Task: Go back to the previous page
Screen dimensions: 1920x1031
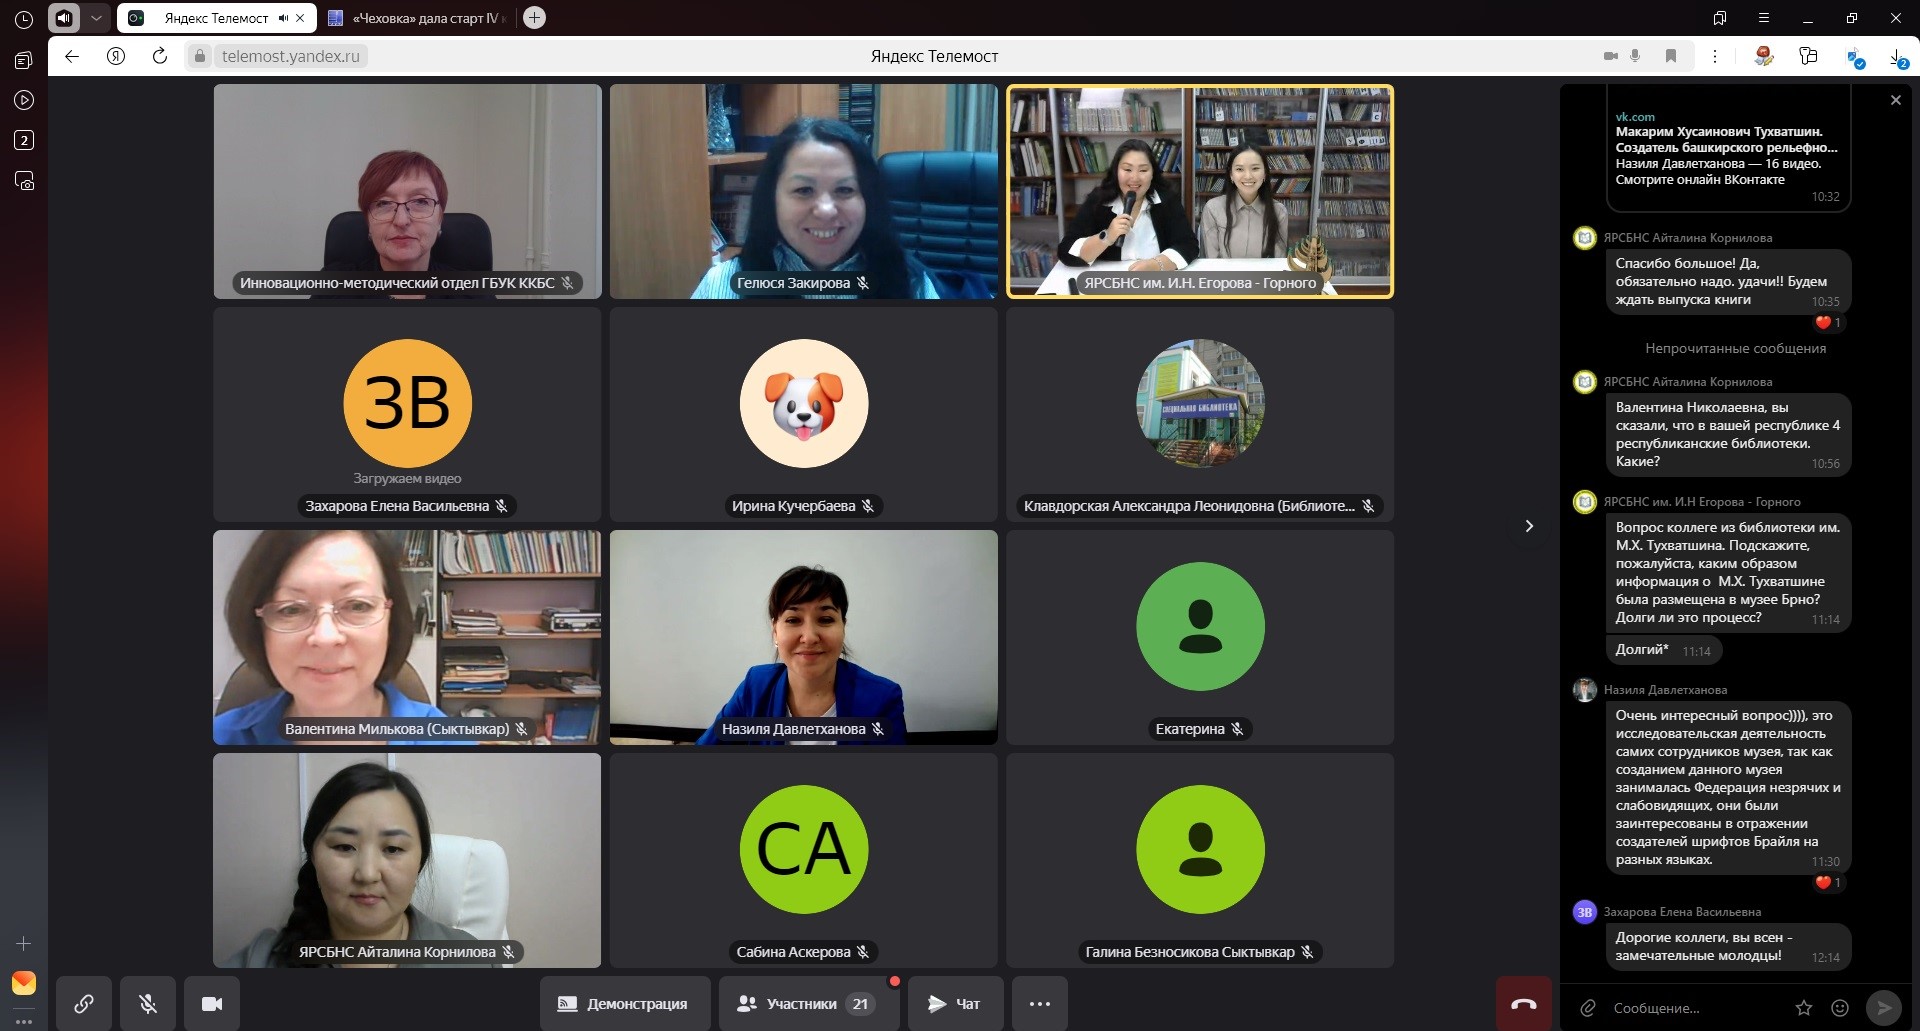Action: coord(72,56)
